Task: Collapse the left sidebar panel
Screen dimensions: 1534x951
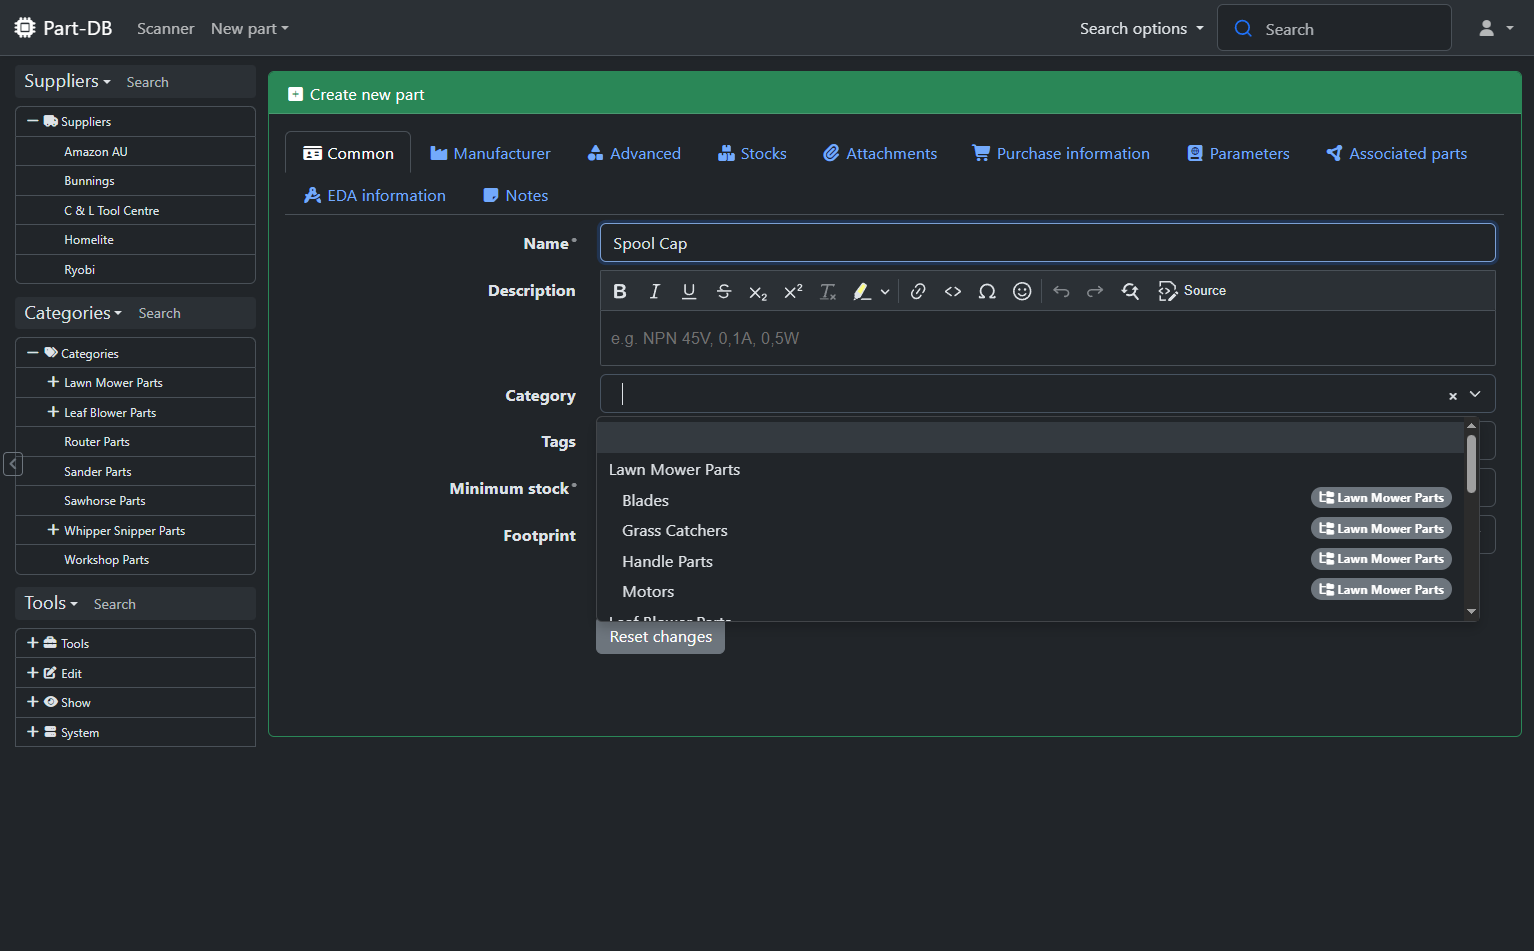Action: [x=13, y=464]
